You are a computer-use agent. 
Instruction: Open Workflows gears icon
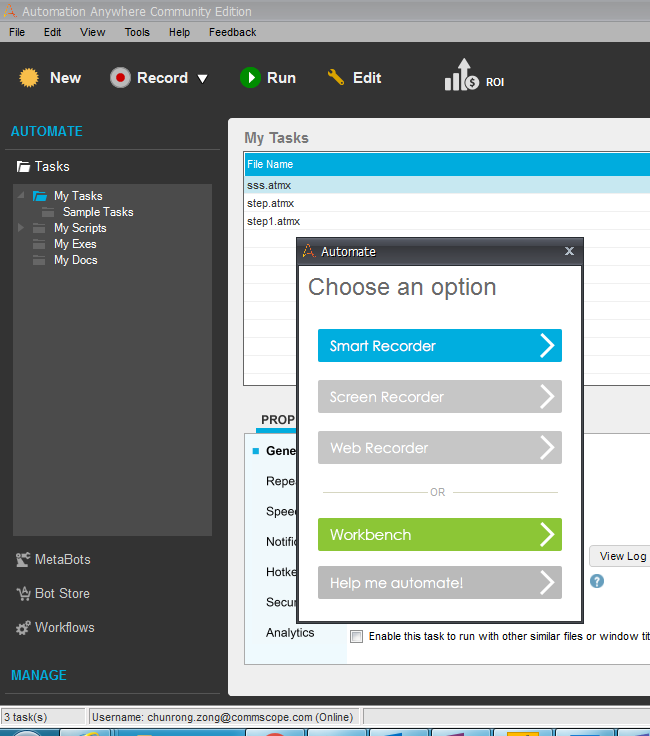(x=23, y=628)
